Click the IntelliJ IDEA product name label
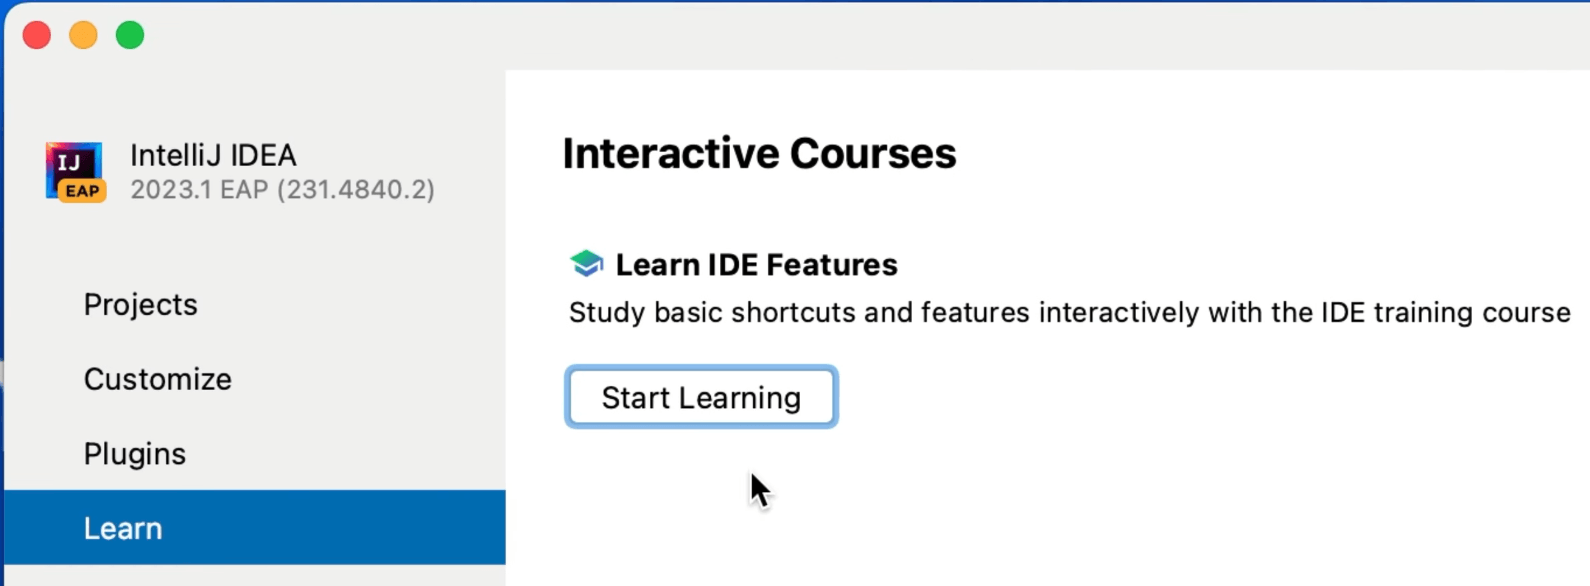This screenshot has width=1590, height=586. coord(213,155)
